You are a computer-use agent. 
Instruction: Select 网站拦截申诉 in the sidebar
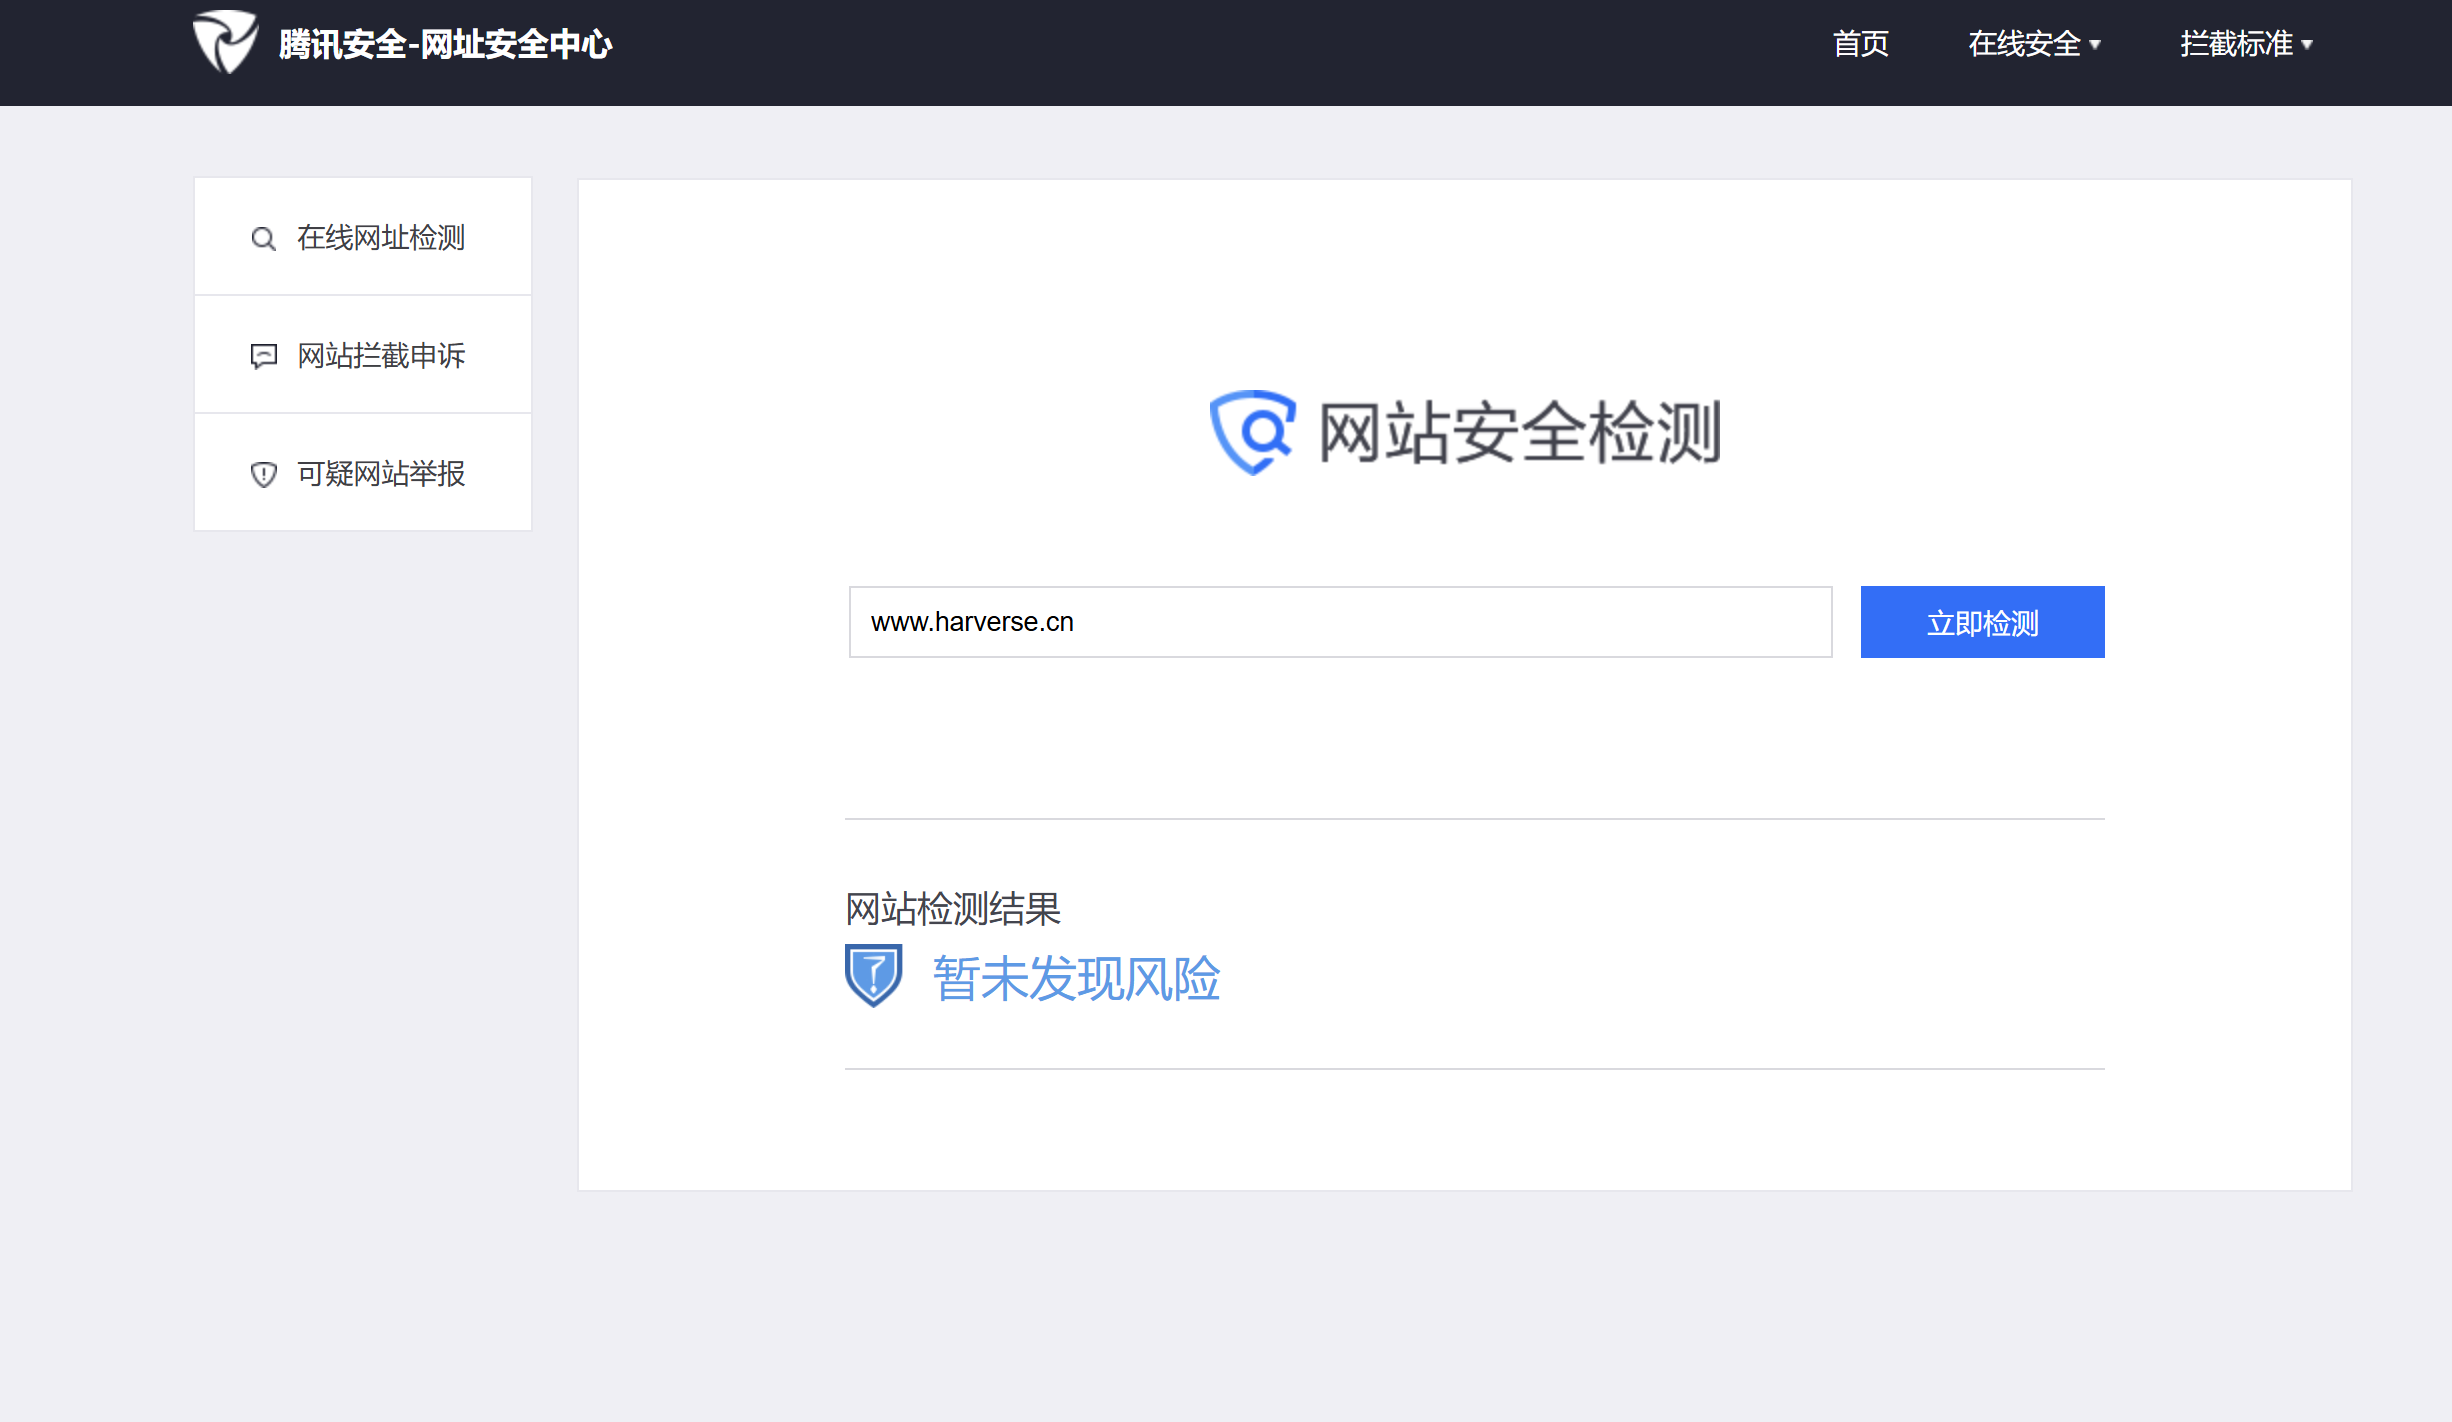coord(381,356)
